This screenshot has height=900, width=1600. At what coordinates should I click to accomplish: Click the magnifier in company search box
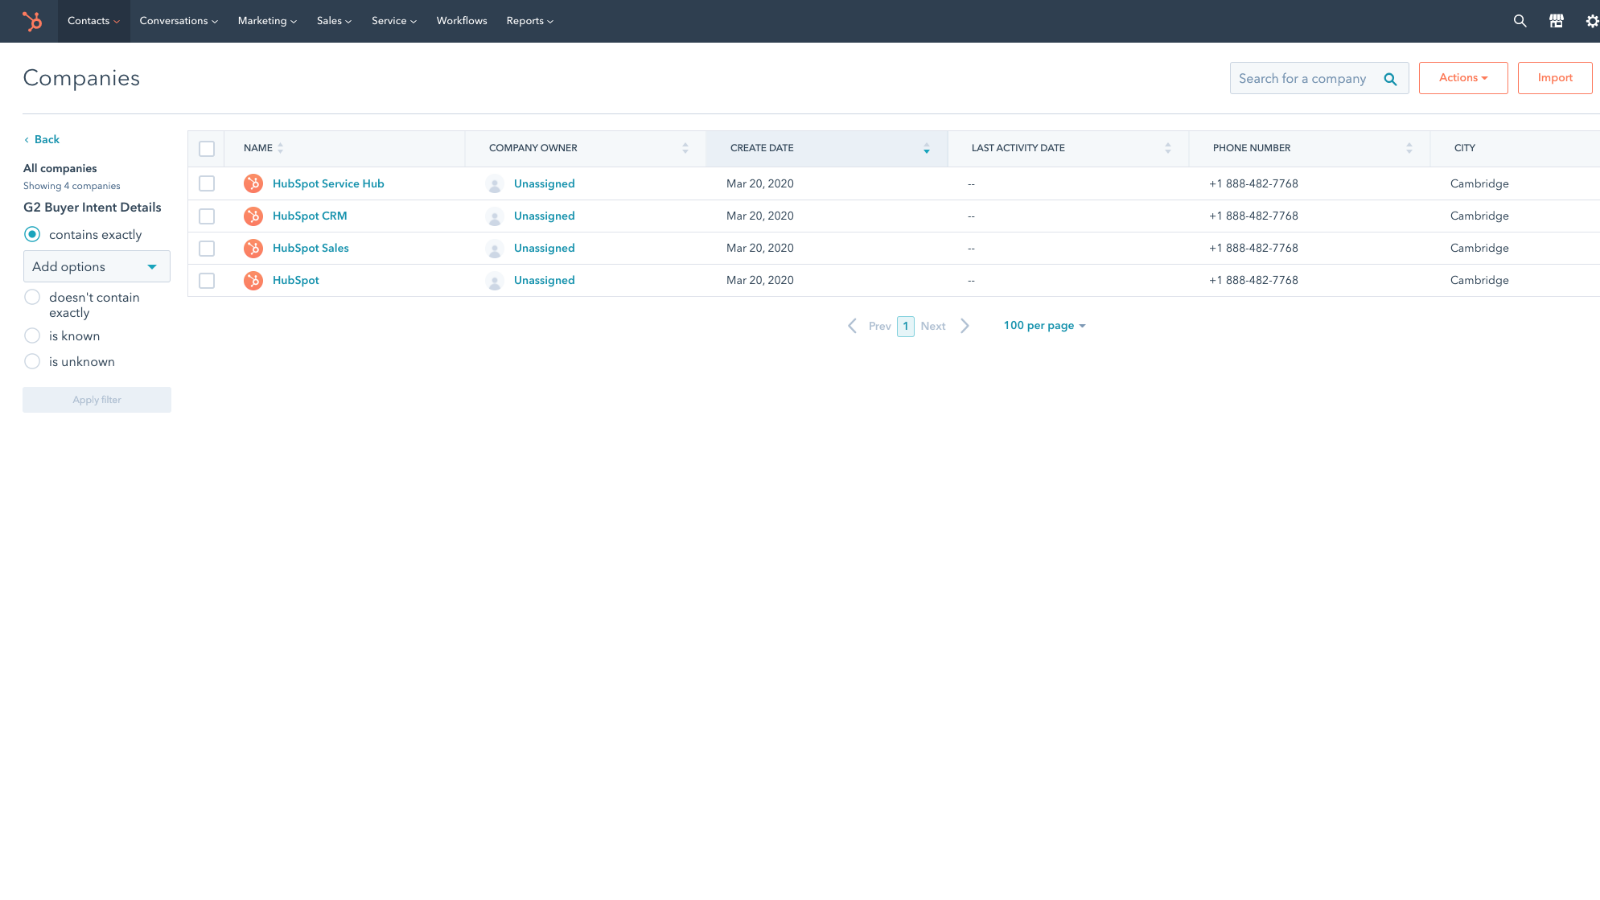[1390, 79]
